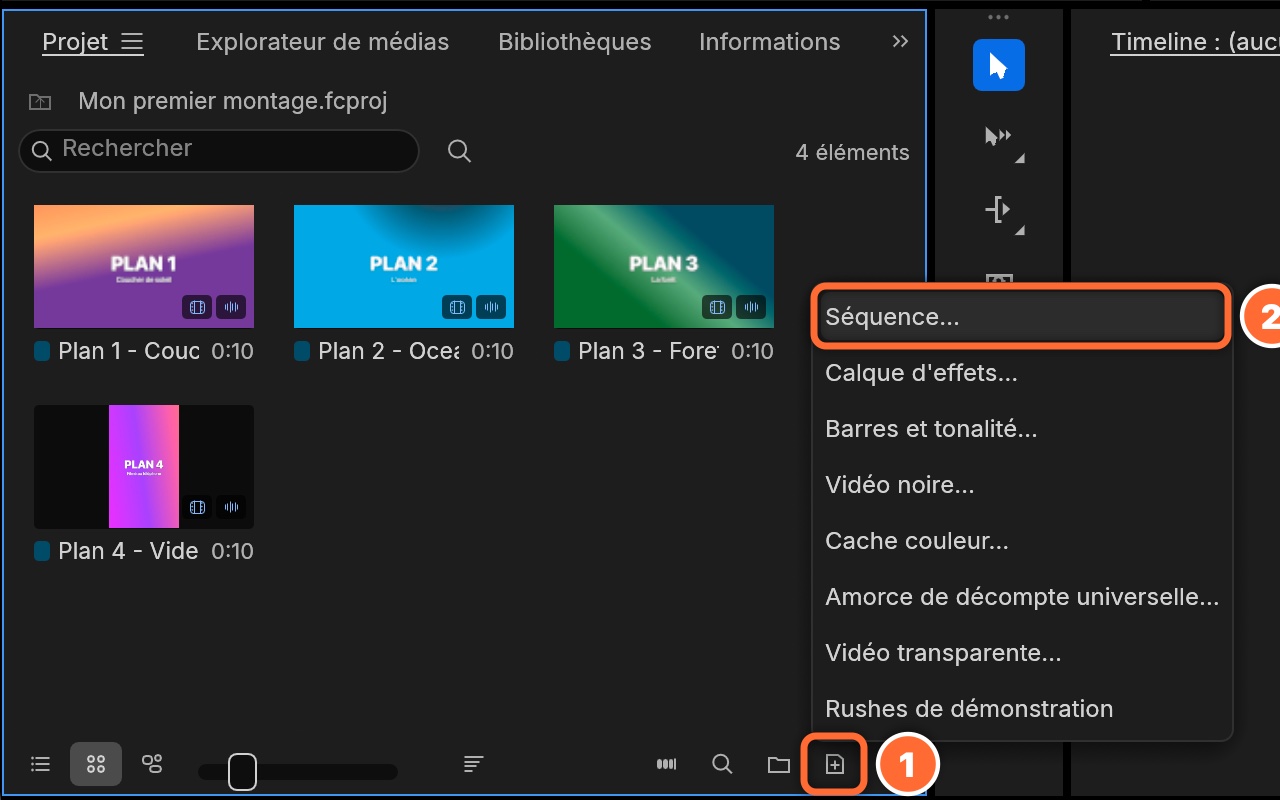This screenshot has height=800, width=1280.
Task: Click the video badge on the Plan 3 thumbnail
Action: pos(717,307)
